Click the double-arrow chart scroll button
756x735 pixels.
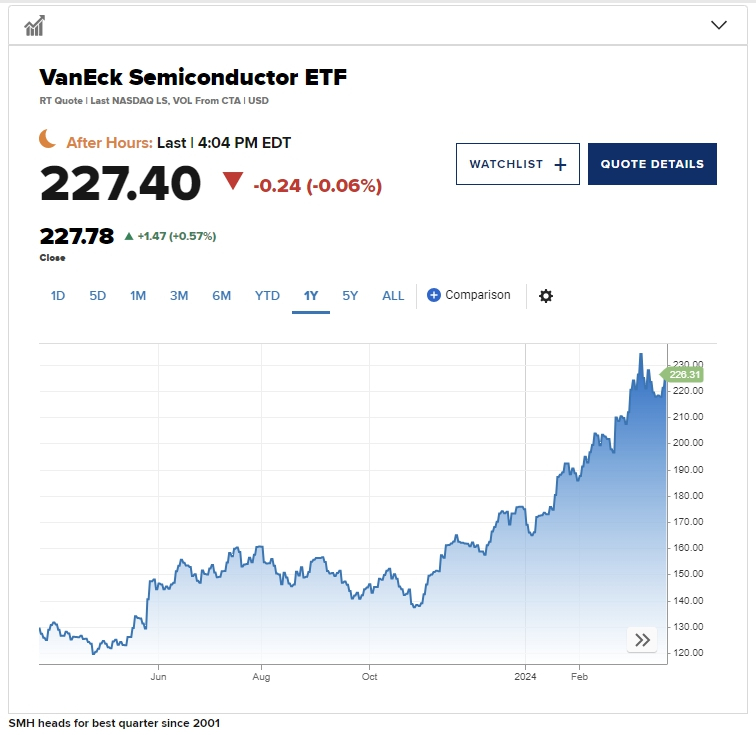[642, 640]
